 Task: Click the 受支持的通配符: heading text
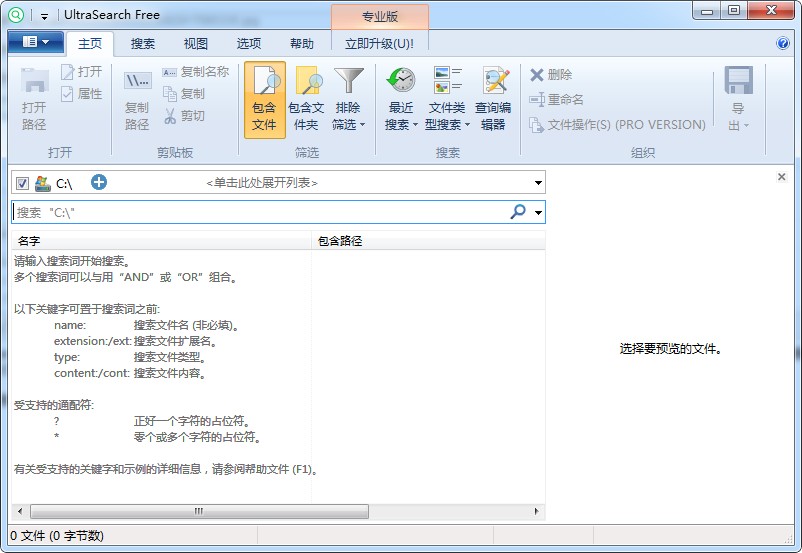(x=54, y=405)
